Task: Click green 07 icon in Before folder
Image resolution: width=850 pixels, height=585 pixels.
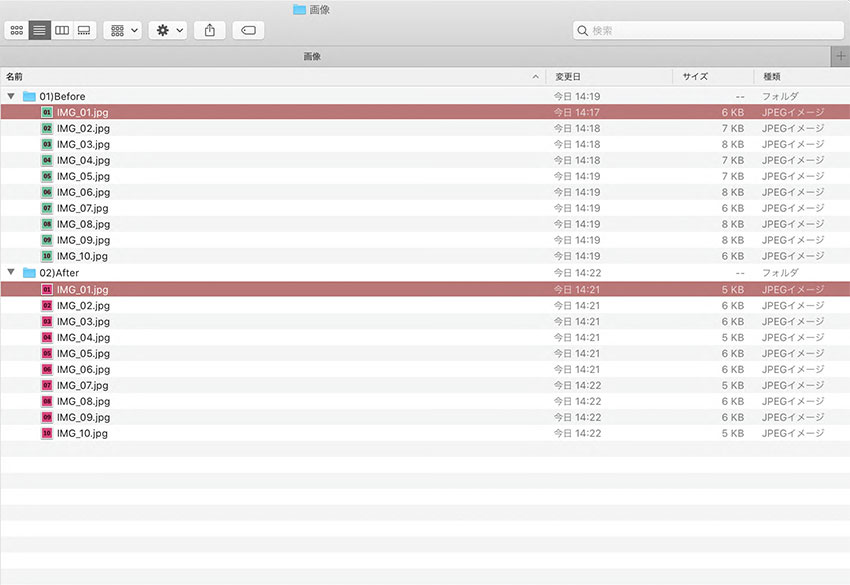Action: 47,208
